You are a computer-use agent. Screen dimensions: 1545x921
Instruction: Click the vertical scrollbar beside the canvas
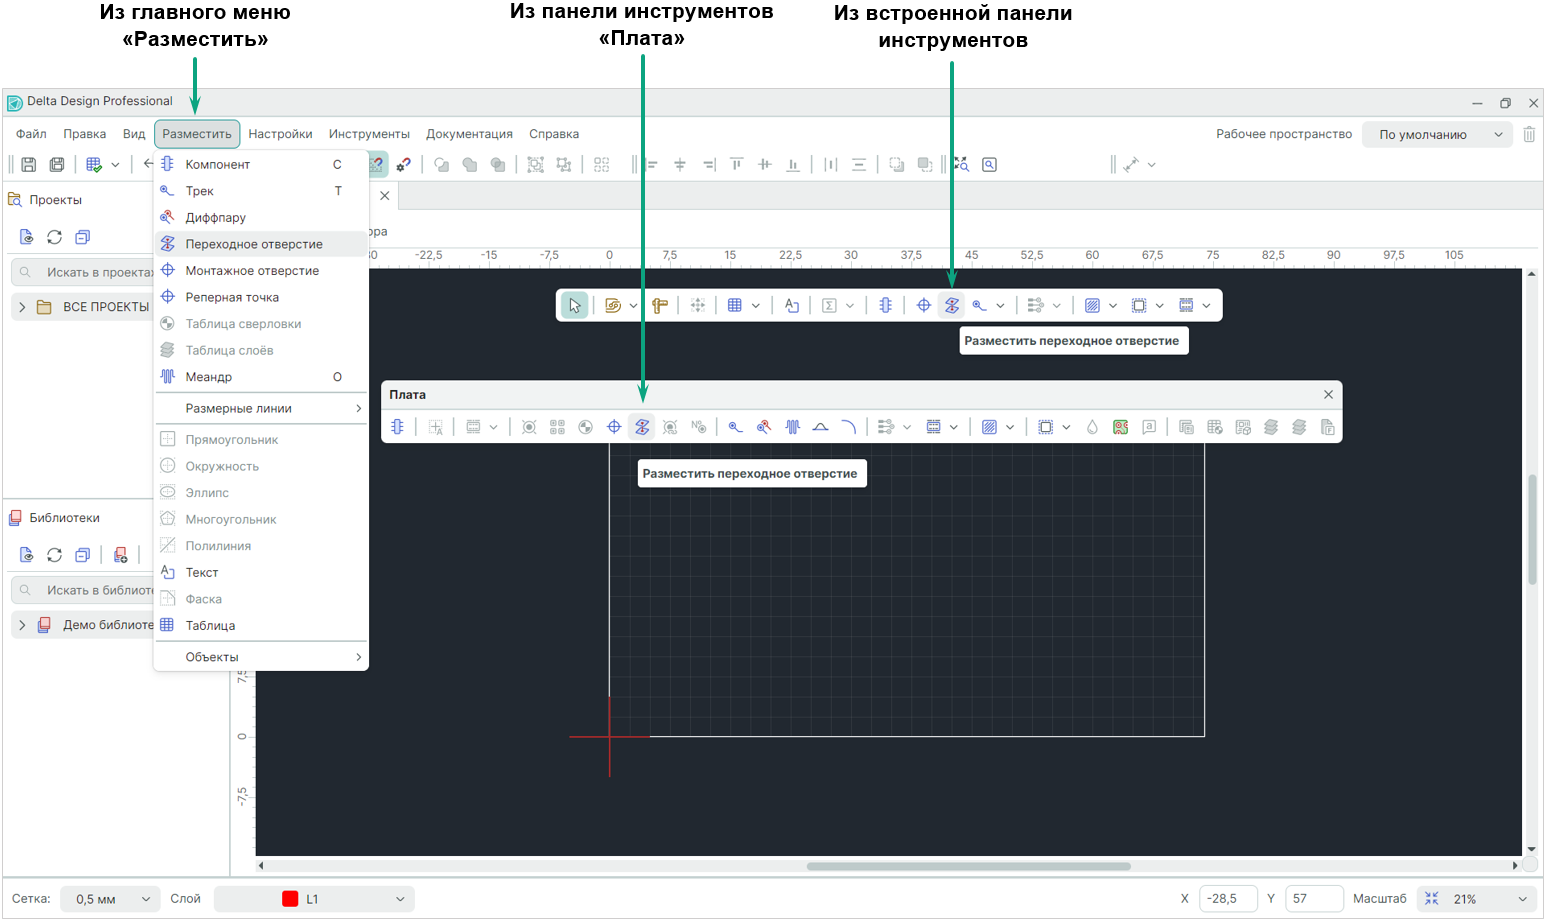click(x=1531, y=530)
